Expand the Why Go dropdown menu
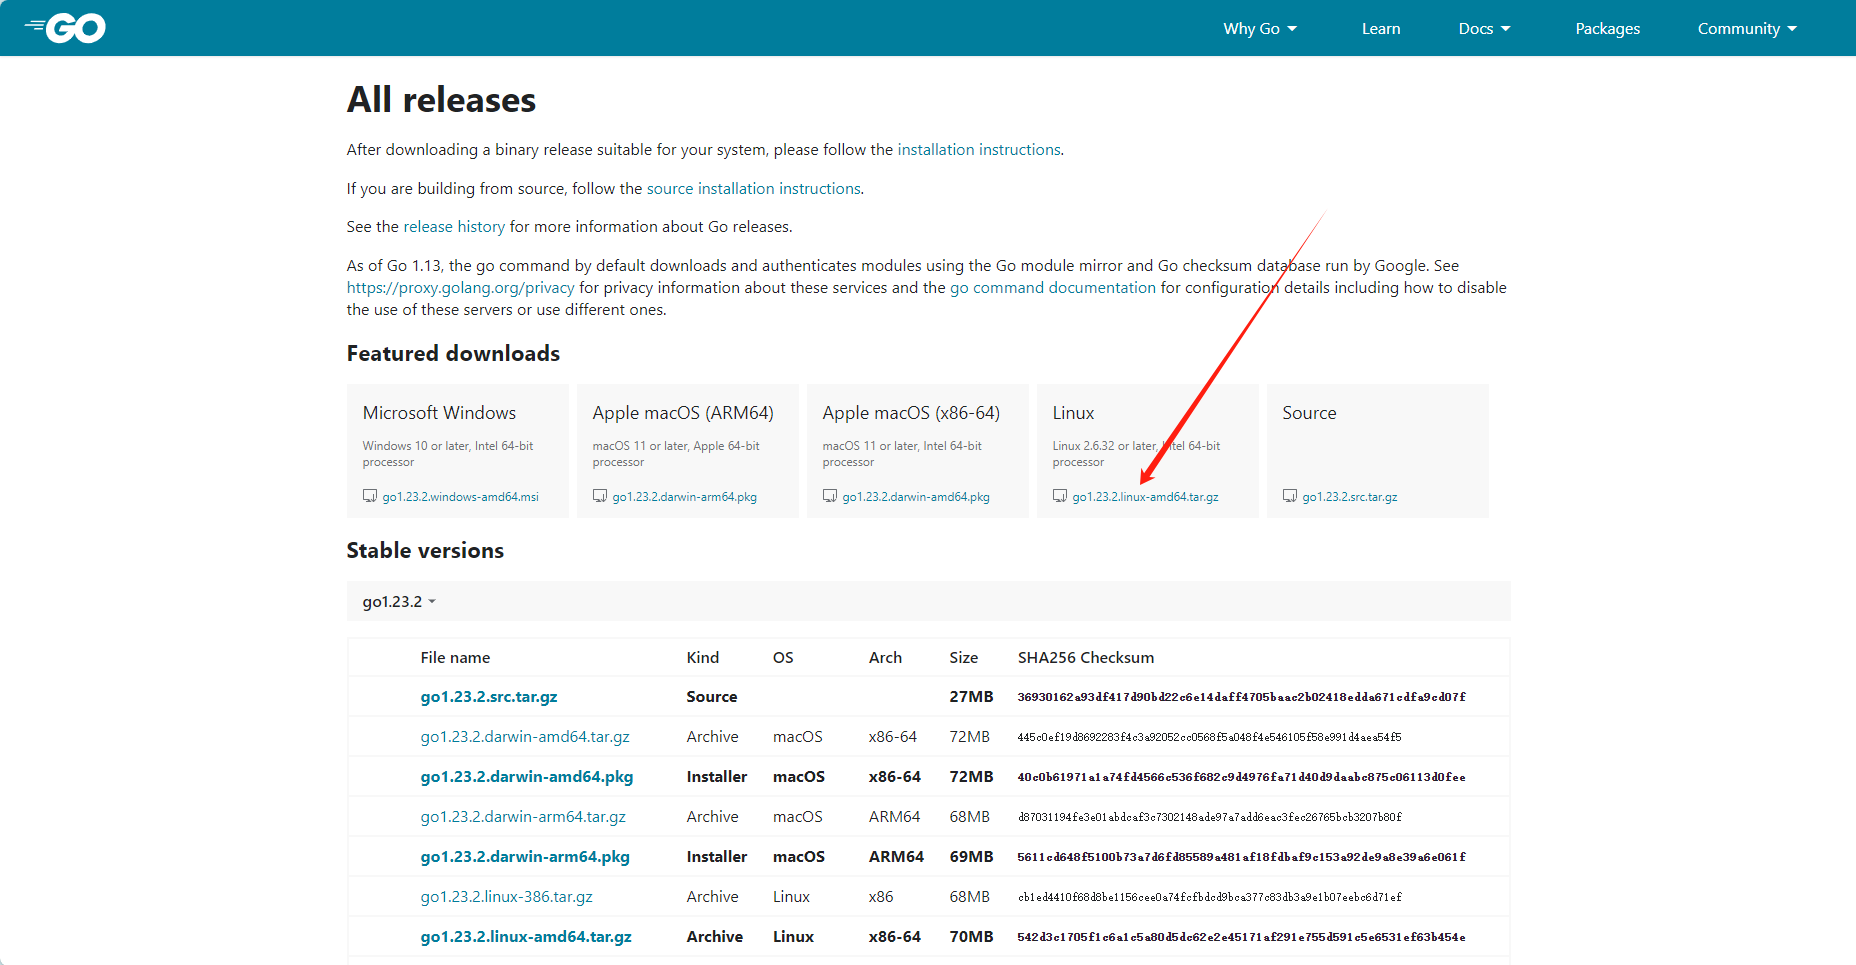This screenshot has width=1856, height=965. click(1260, 28)
